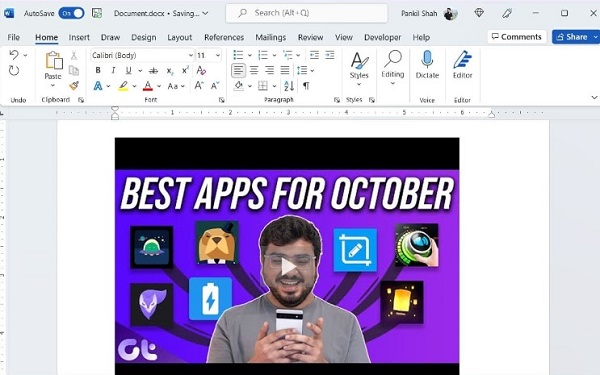Cut the selection with scissors icon

[74, 55]
